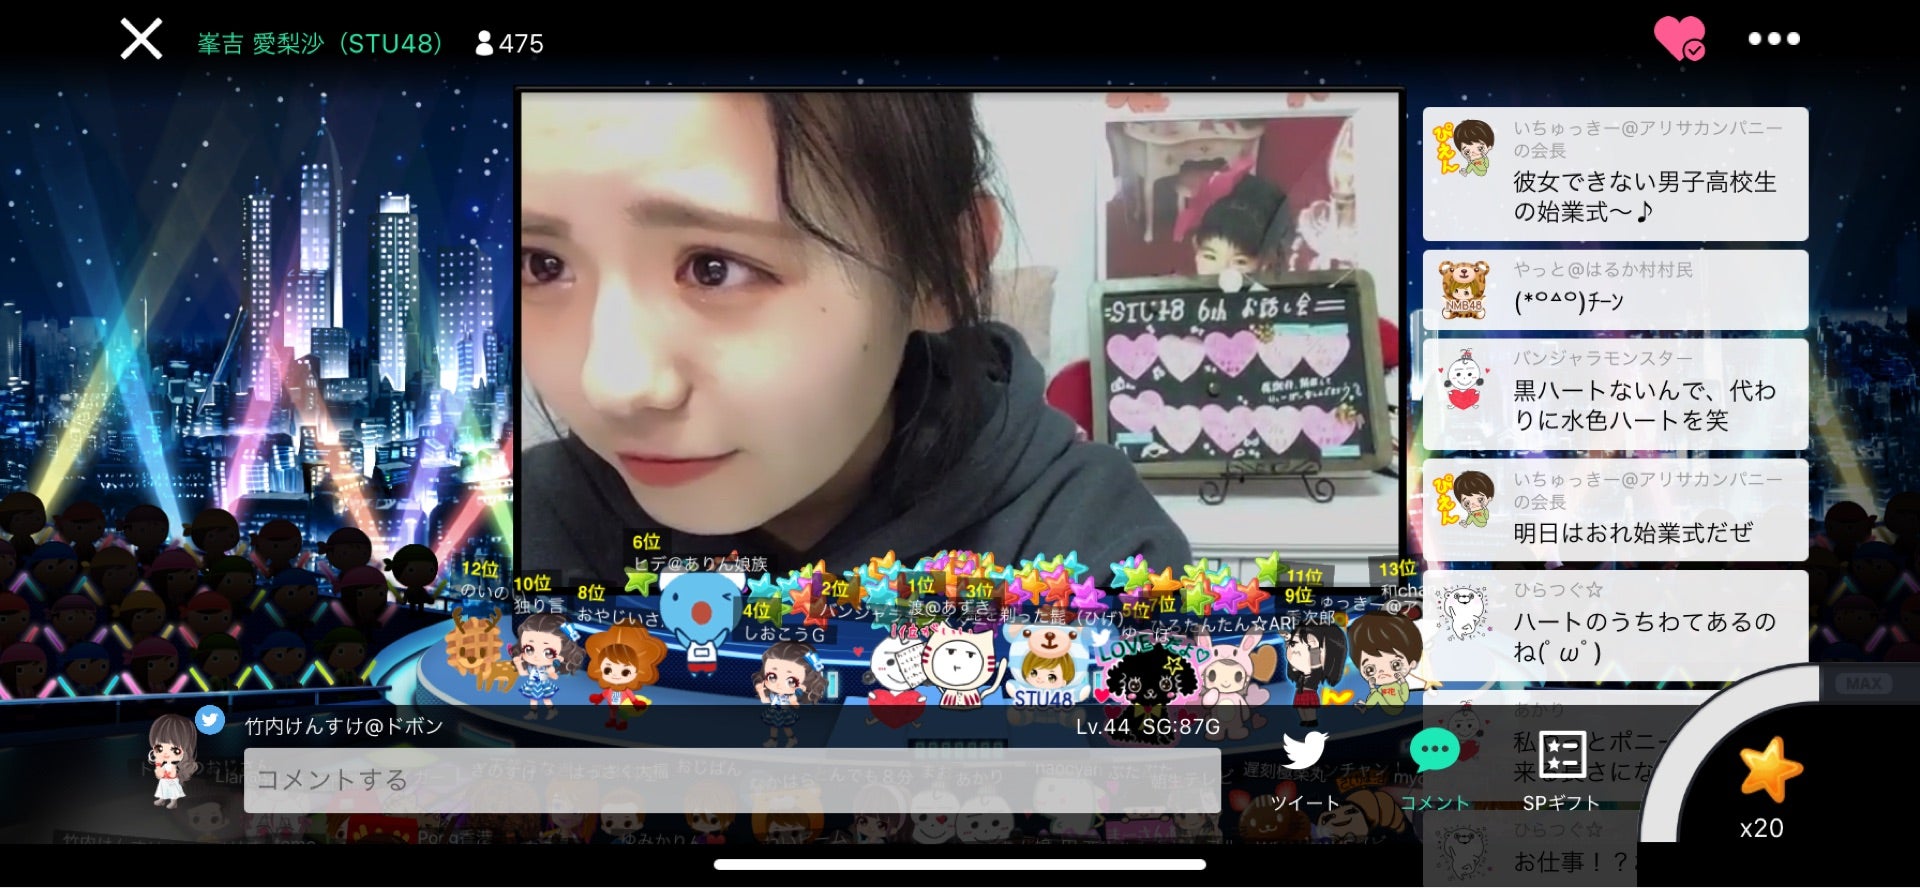Image resolution: width=1920 pixels, height=888 pixels.
Task: Select the コメント chat bubble tab
Action: 1435,770
